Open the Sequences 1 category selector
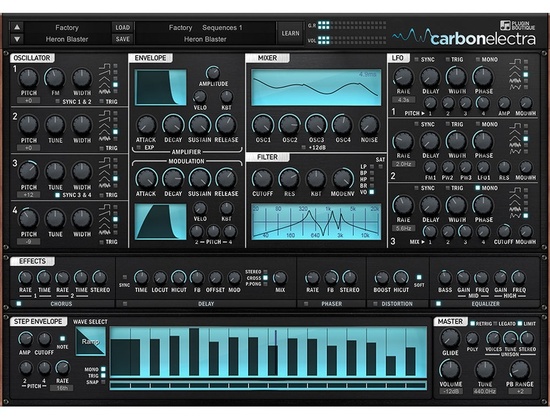550x420 pixels. [222, 27]
